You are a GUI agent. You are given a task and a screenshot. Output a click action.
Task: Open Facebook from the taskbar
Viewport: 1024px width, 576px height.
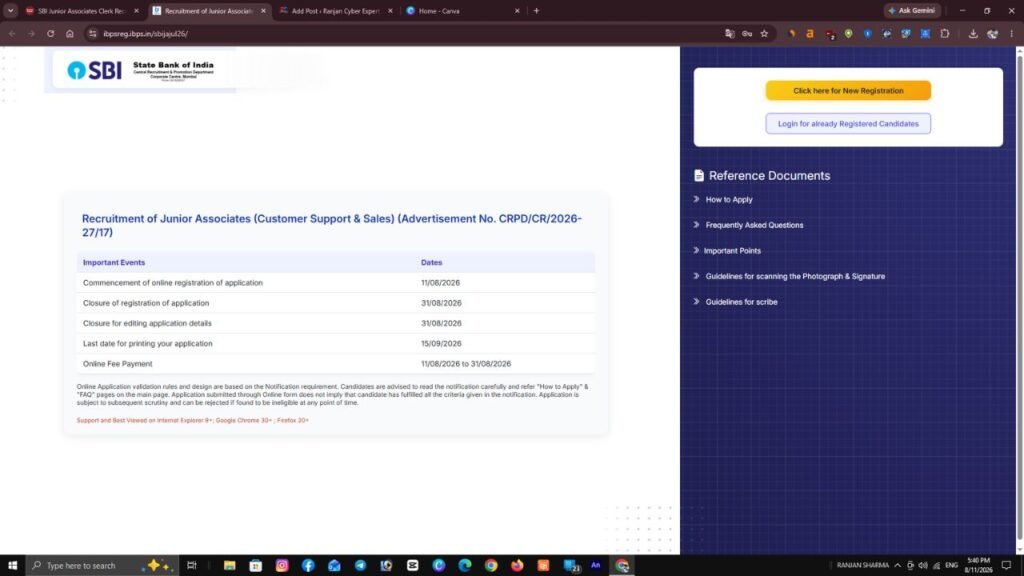(308, 565)
